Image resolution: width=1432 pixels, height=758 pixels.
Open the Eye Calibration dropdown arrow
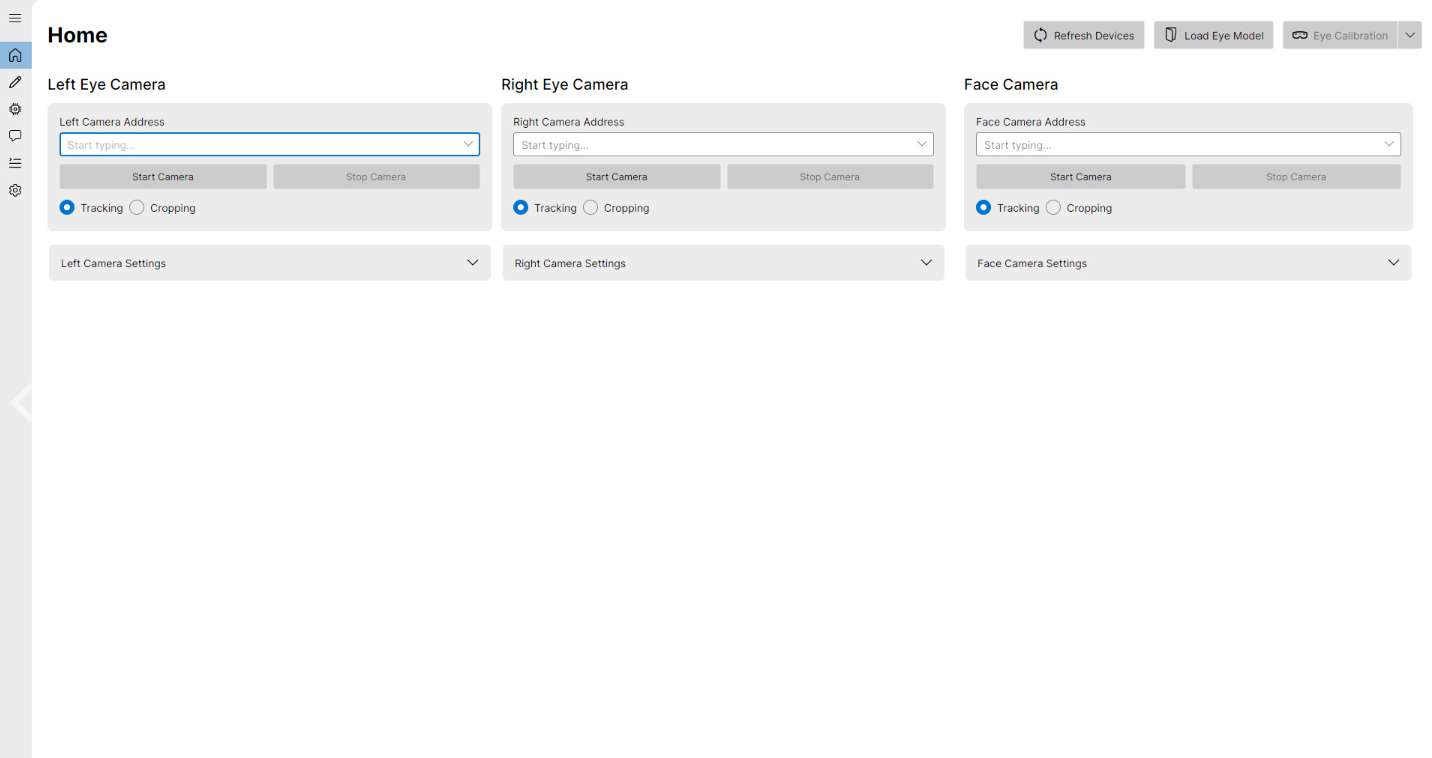tap(1410, 35)
